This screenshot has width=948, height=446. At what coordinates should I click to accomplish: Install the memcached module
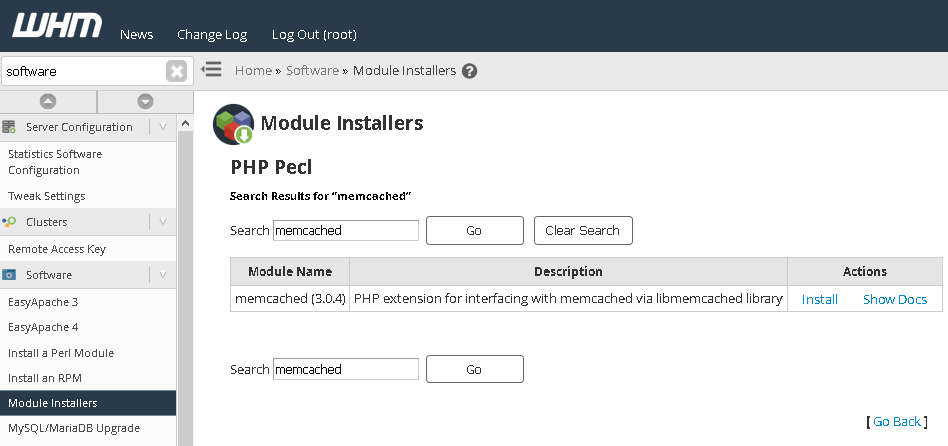tap(819, 299)
